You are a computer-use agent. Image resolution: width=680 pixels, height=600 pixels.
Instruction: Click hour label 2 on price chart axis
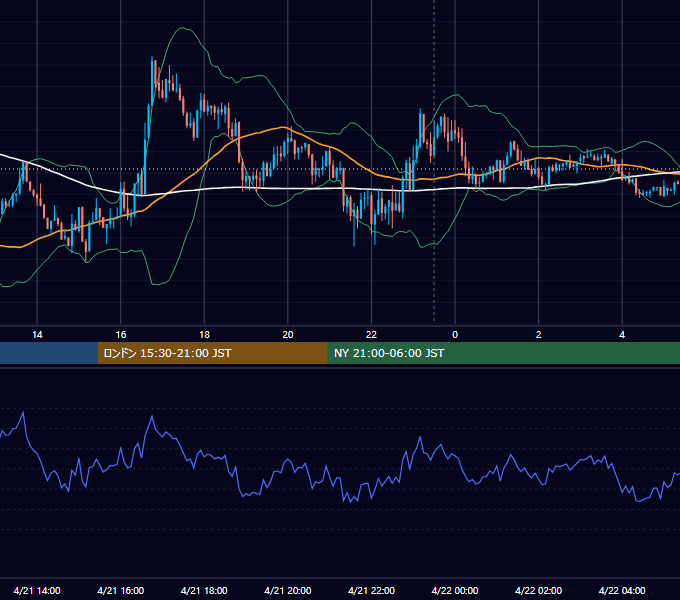click(x=539, y=335)
